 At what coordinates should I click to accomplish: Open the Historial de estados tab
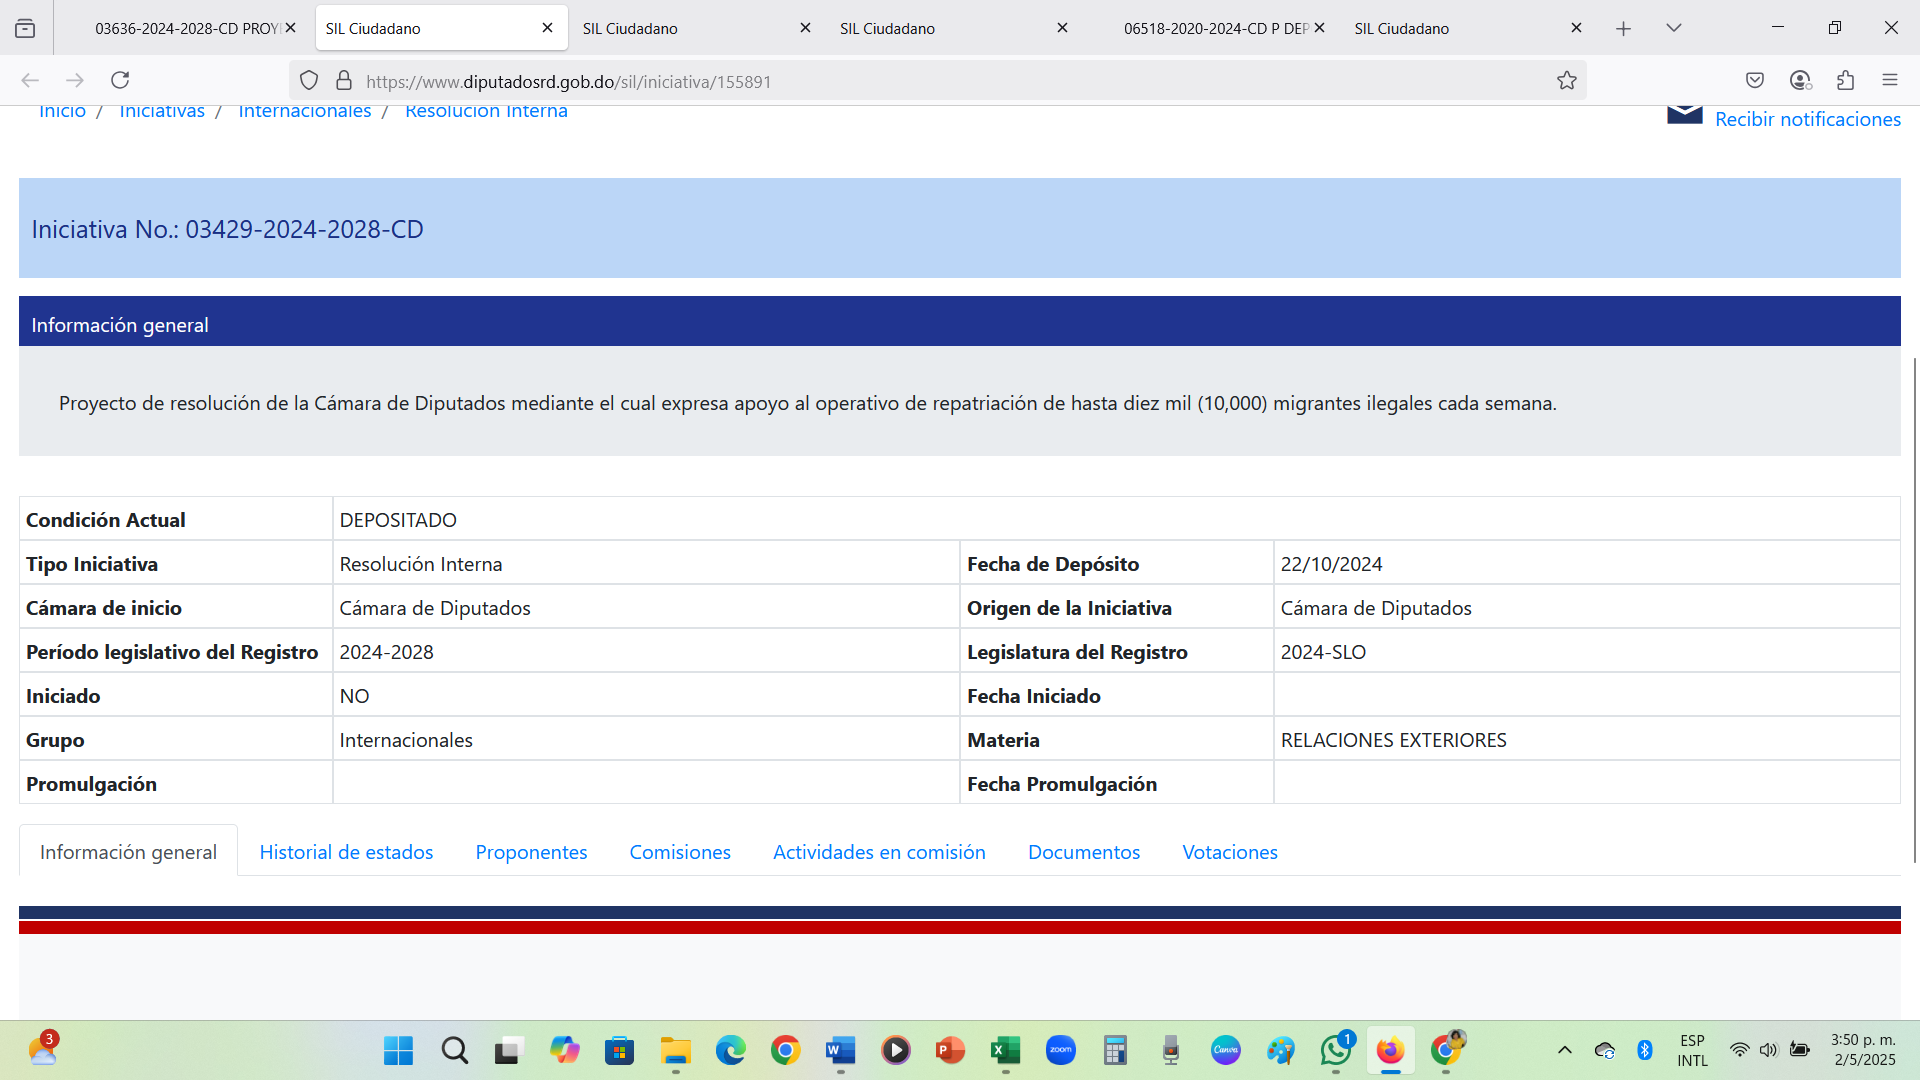[346, 852]
